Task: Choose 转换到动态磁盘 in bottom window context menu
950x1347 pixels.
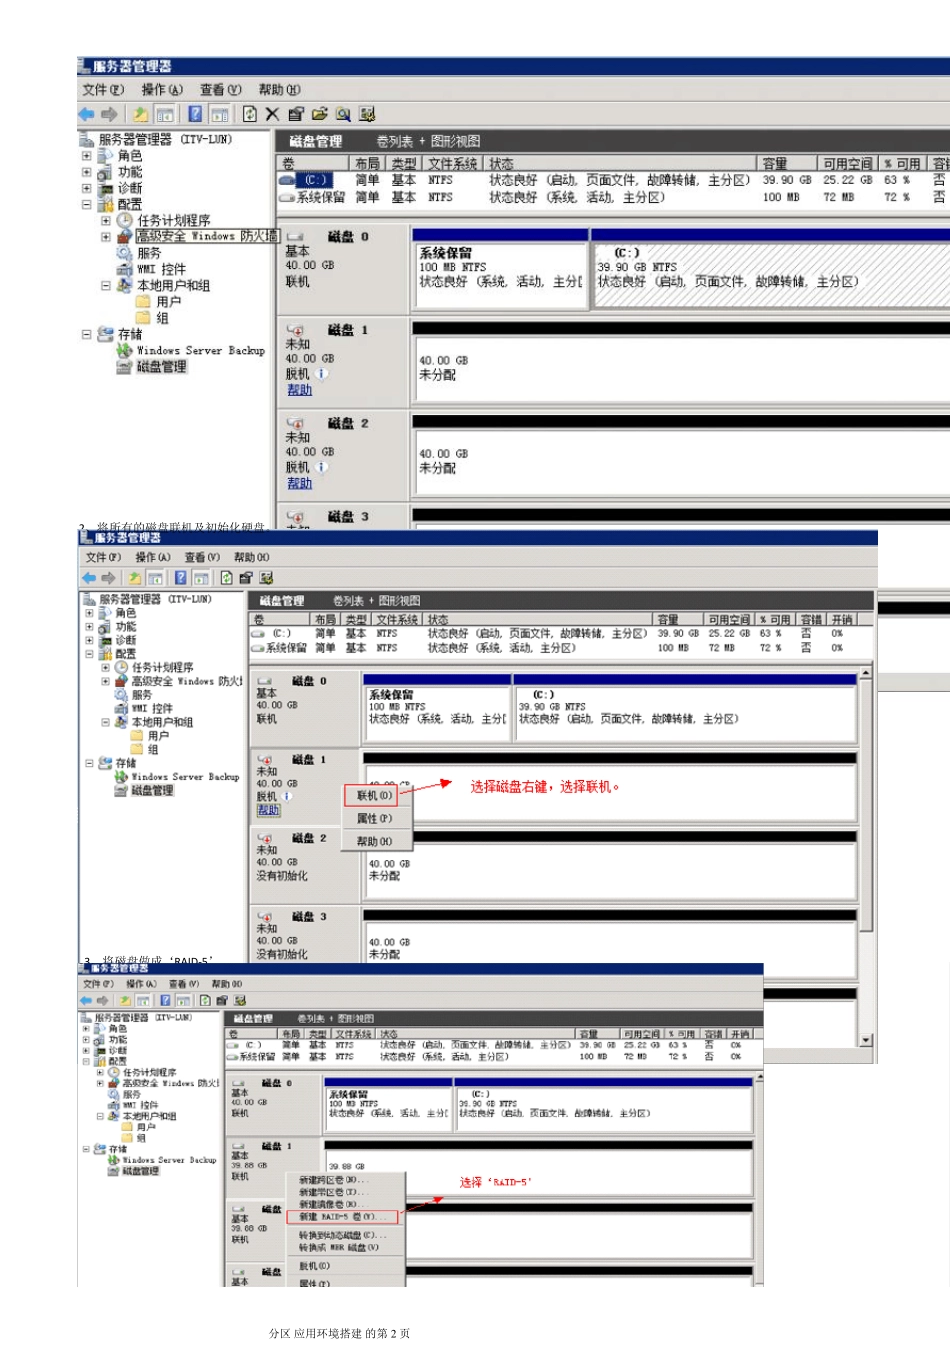Action: (343, 1236)
